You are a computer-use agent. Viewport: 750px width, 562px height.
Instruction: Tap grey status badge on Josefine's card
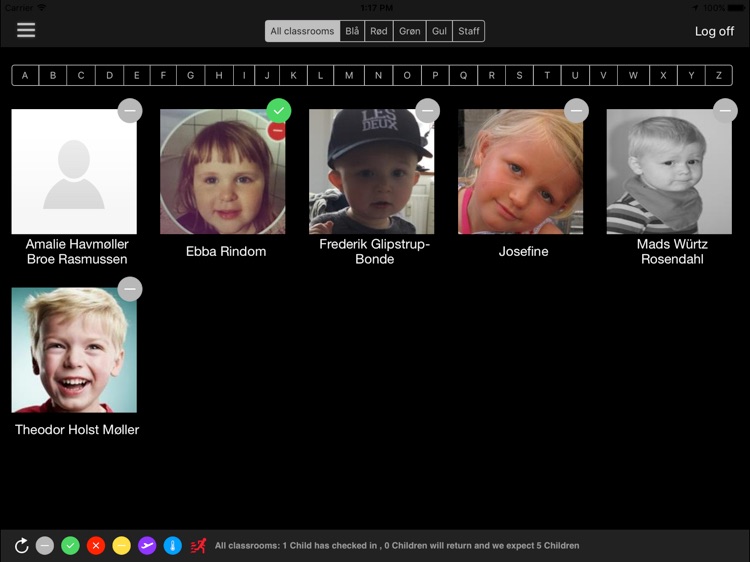click(576, 111)
